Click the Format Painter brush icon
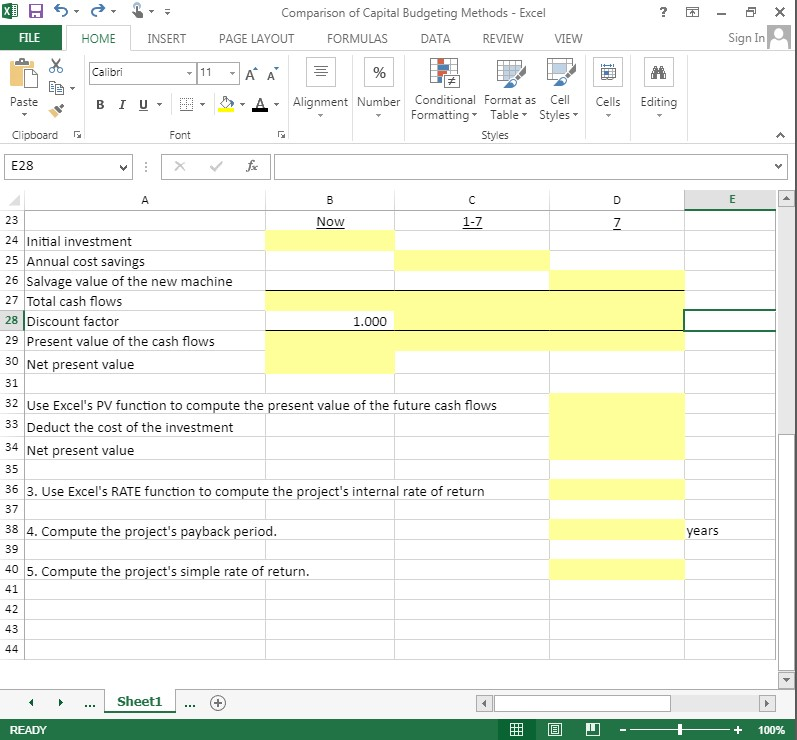Screen dimensions: 797x740 [56, 110]
